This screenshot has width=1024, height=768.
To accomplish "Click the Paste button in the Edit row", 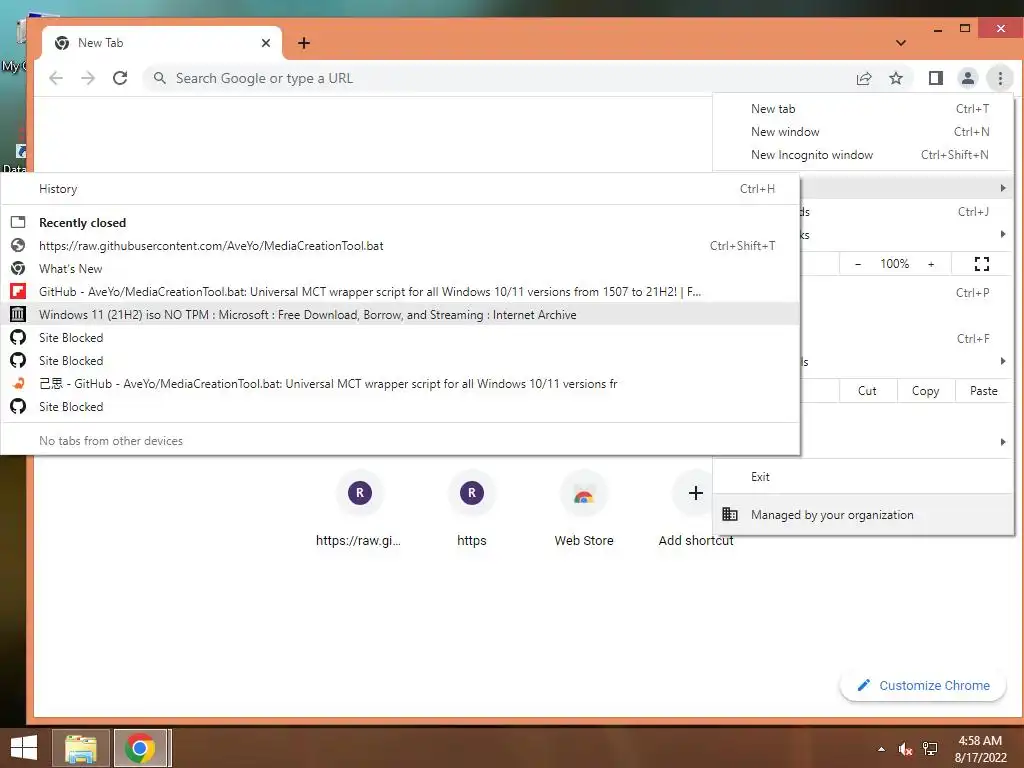I will pyautogui.click(x=984, y=391).
